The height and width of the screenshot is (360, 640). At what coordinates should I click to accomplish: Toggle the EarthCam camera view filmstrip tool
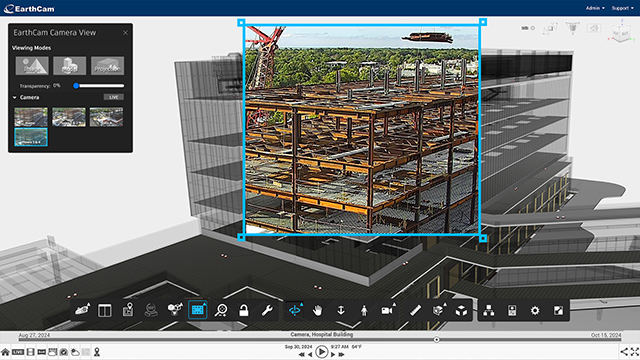tap(198, 310)
